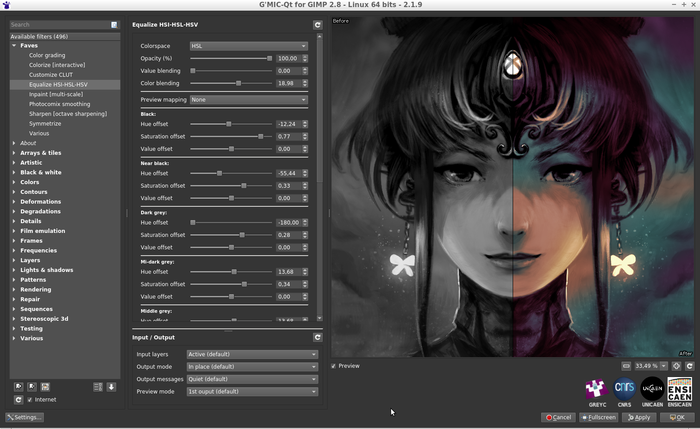This screenshot has height=429, width=700.
Task: Disable the Internet checkbox
Action: pyautogui.click(x=30, y=399)
